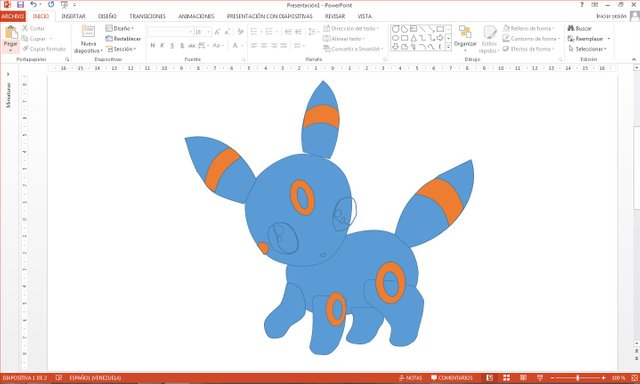Decrease list indent level
The height and width of the screenshot is (384, 640).
288,32
